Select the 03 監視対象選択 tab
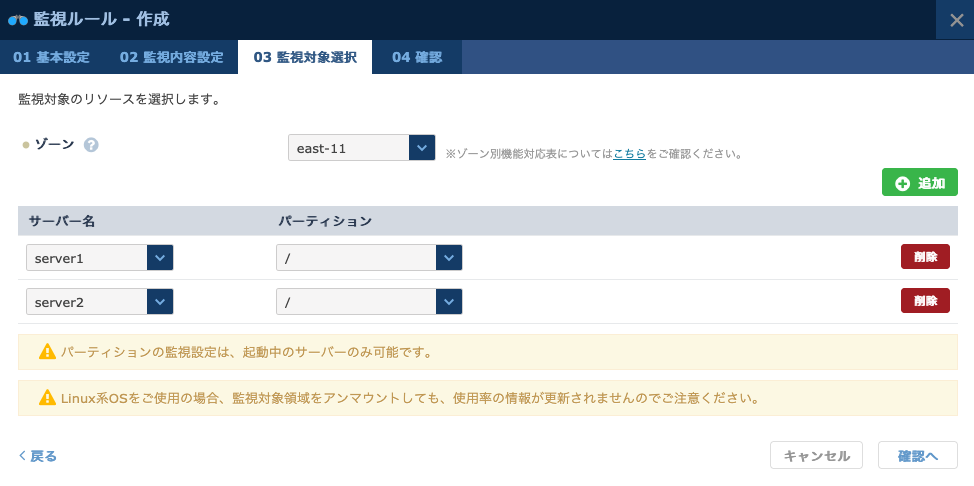Screen dimensions: 974x486 305,57
